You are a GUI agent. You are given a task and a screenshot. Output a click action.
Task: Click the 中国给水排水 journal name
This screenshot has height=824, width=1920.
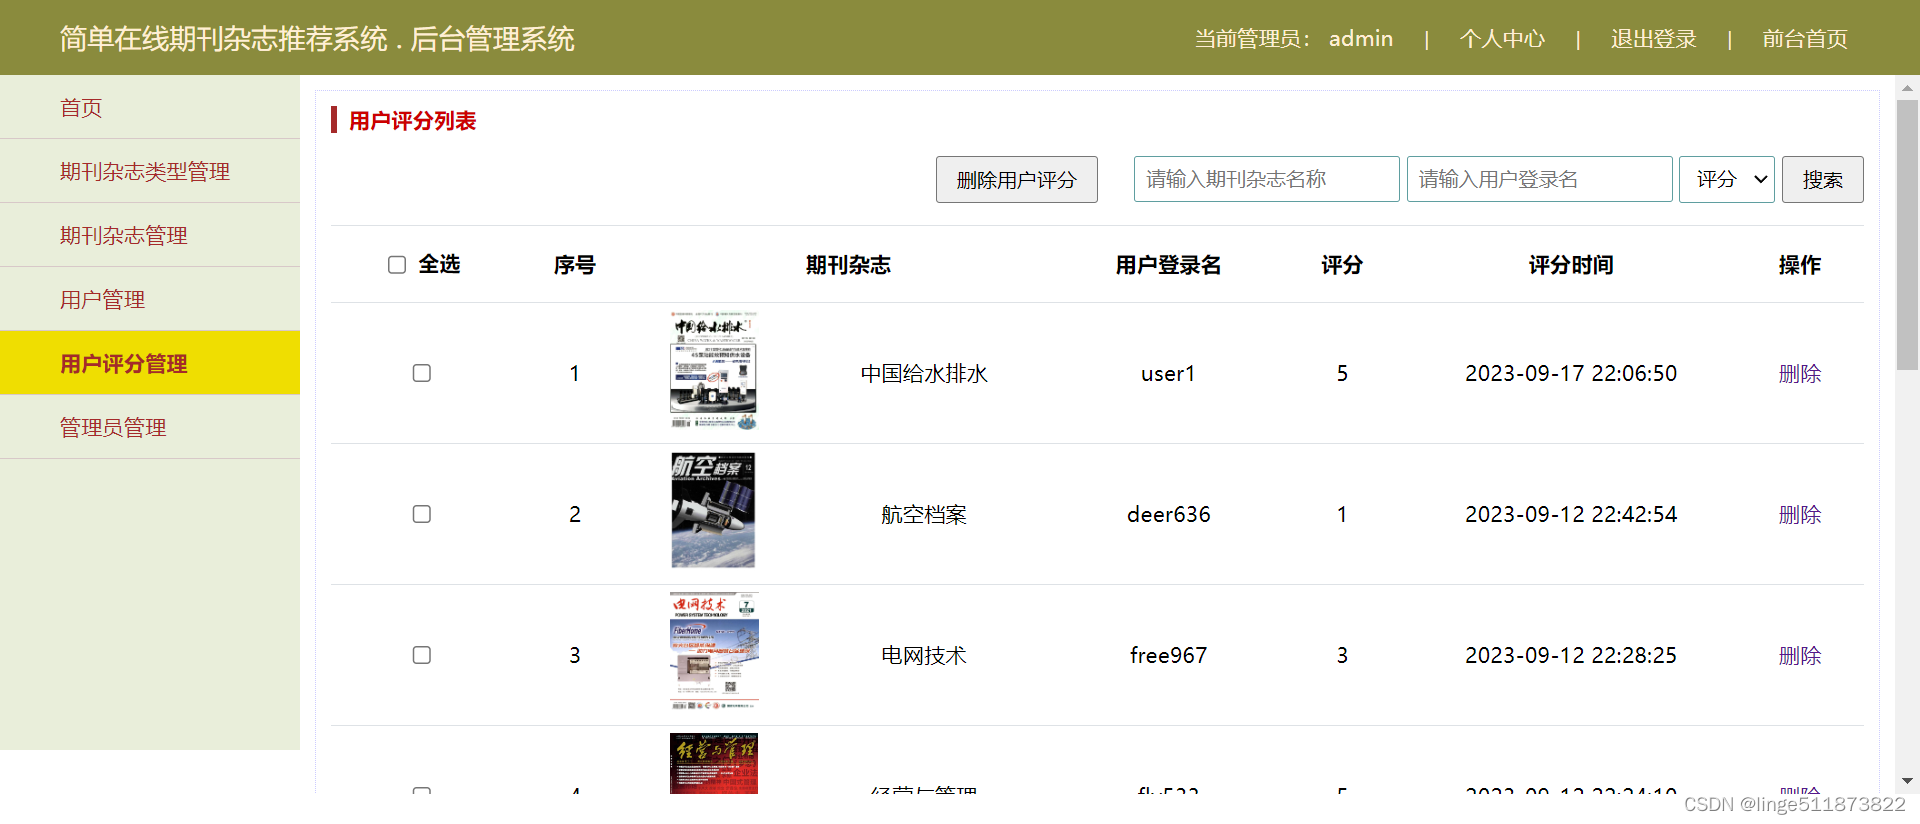pyautogui.click(x=924, y=374)
